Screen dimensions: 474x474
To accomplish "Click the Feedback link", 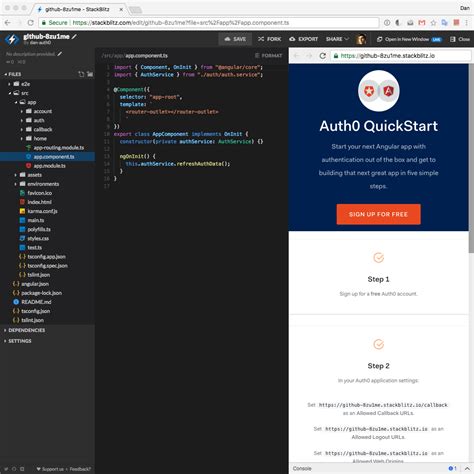I will (80, 469).
